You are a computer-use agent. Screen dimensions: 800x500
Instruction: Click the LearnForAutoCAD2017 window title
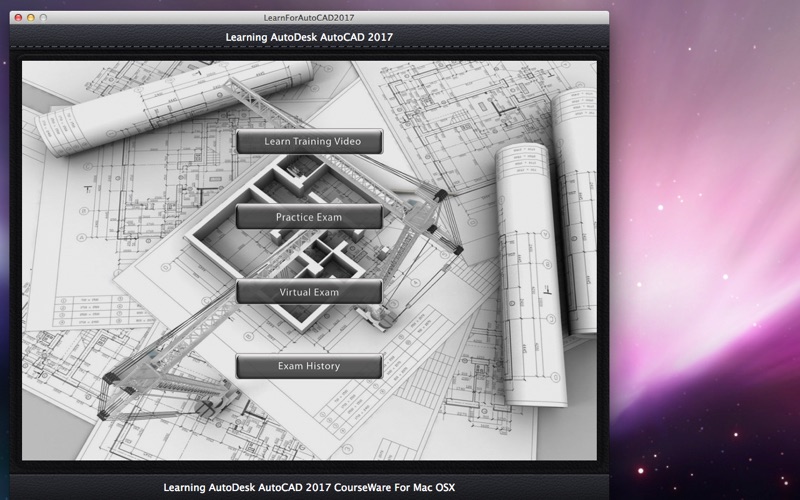(309, 17)
